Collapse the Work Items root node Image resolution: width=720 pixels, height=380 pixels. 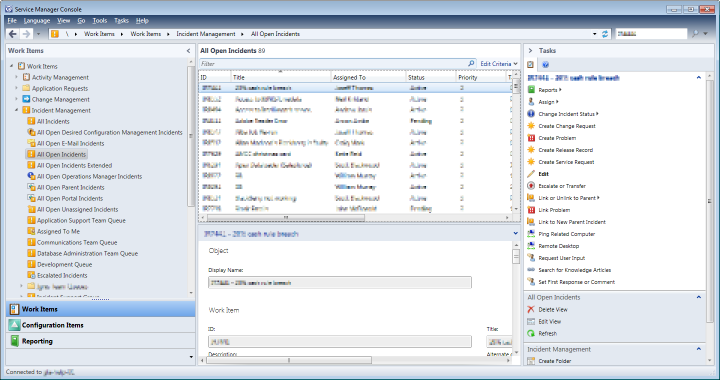click(11, 66)
